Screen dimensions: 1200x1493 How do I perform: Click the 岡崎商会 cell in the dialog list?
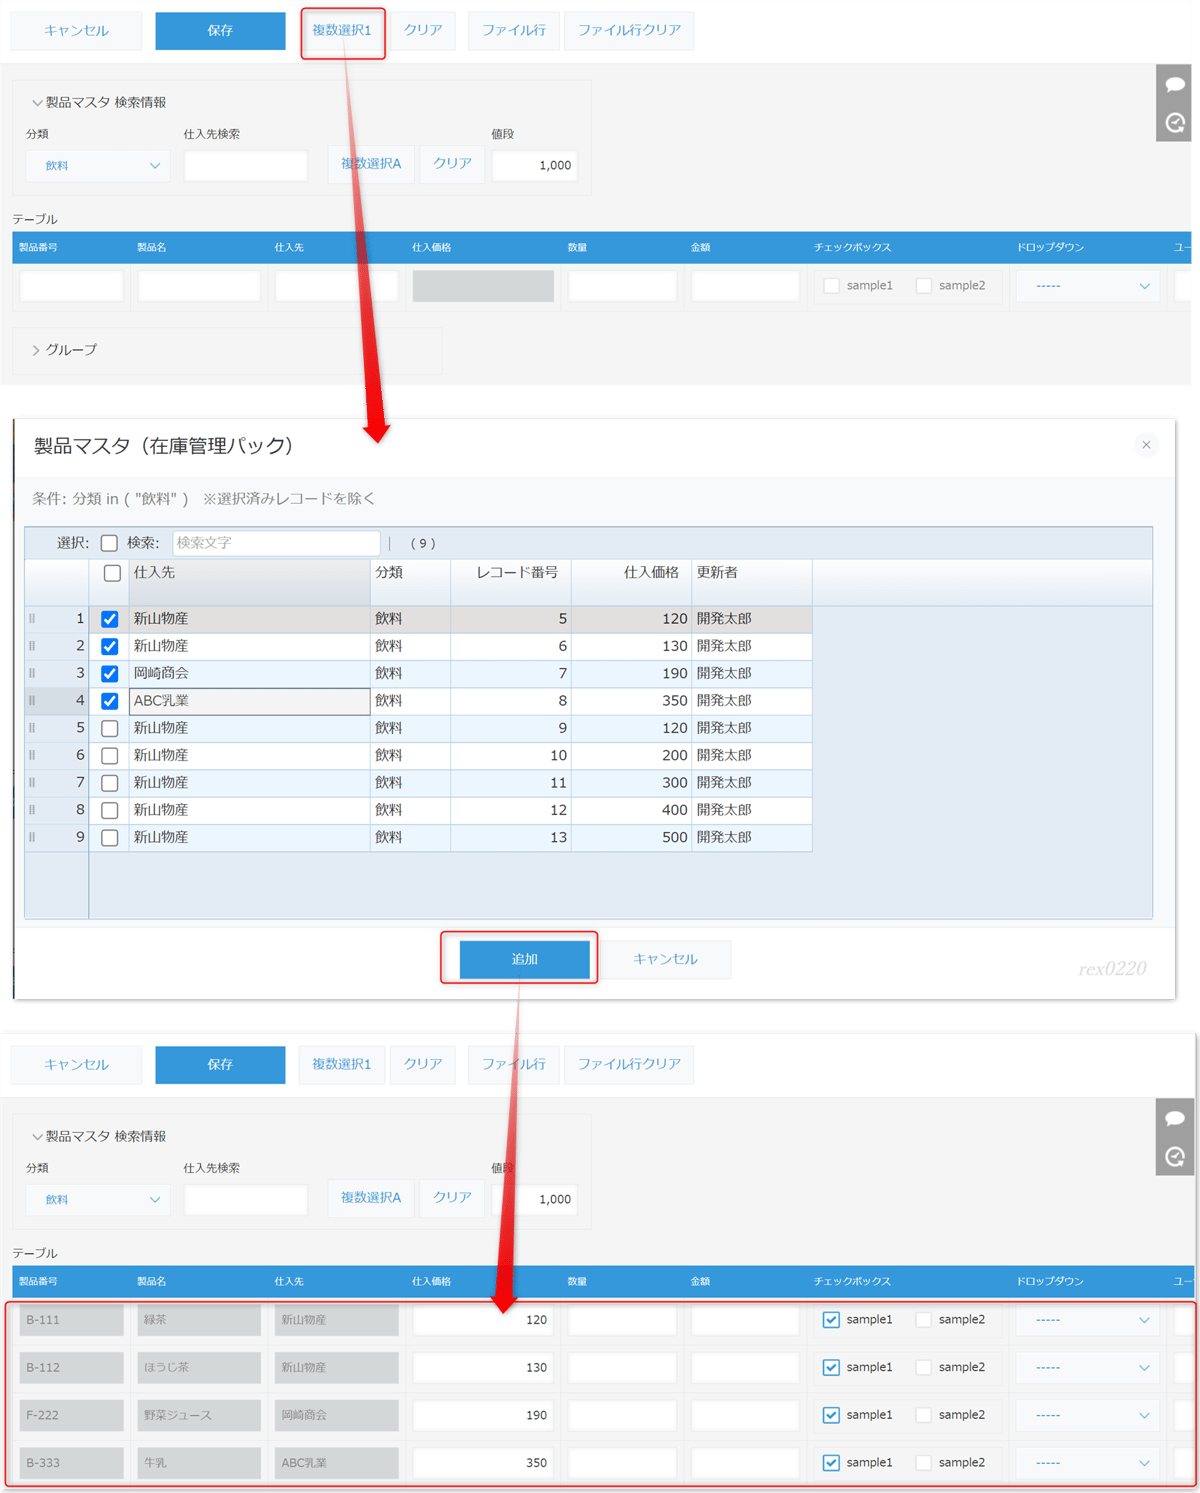tap(249, 674)
